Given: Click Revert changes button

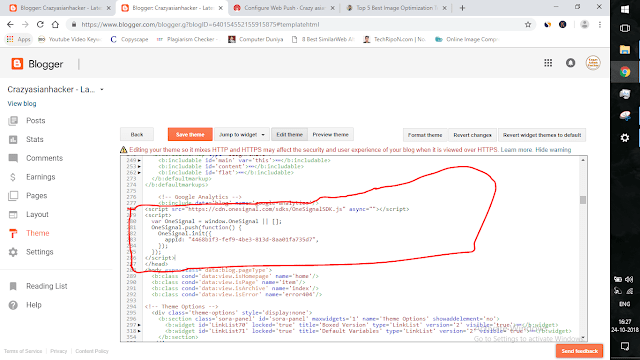Looking at the screenshot, I should (472, 135).
